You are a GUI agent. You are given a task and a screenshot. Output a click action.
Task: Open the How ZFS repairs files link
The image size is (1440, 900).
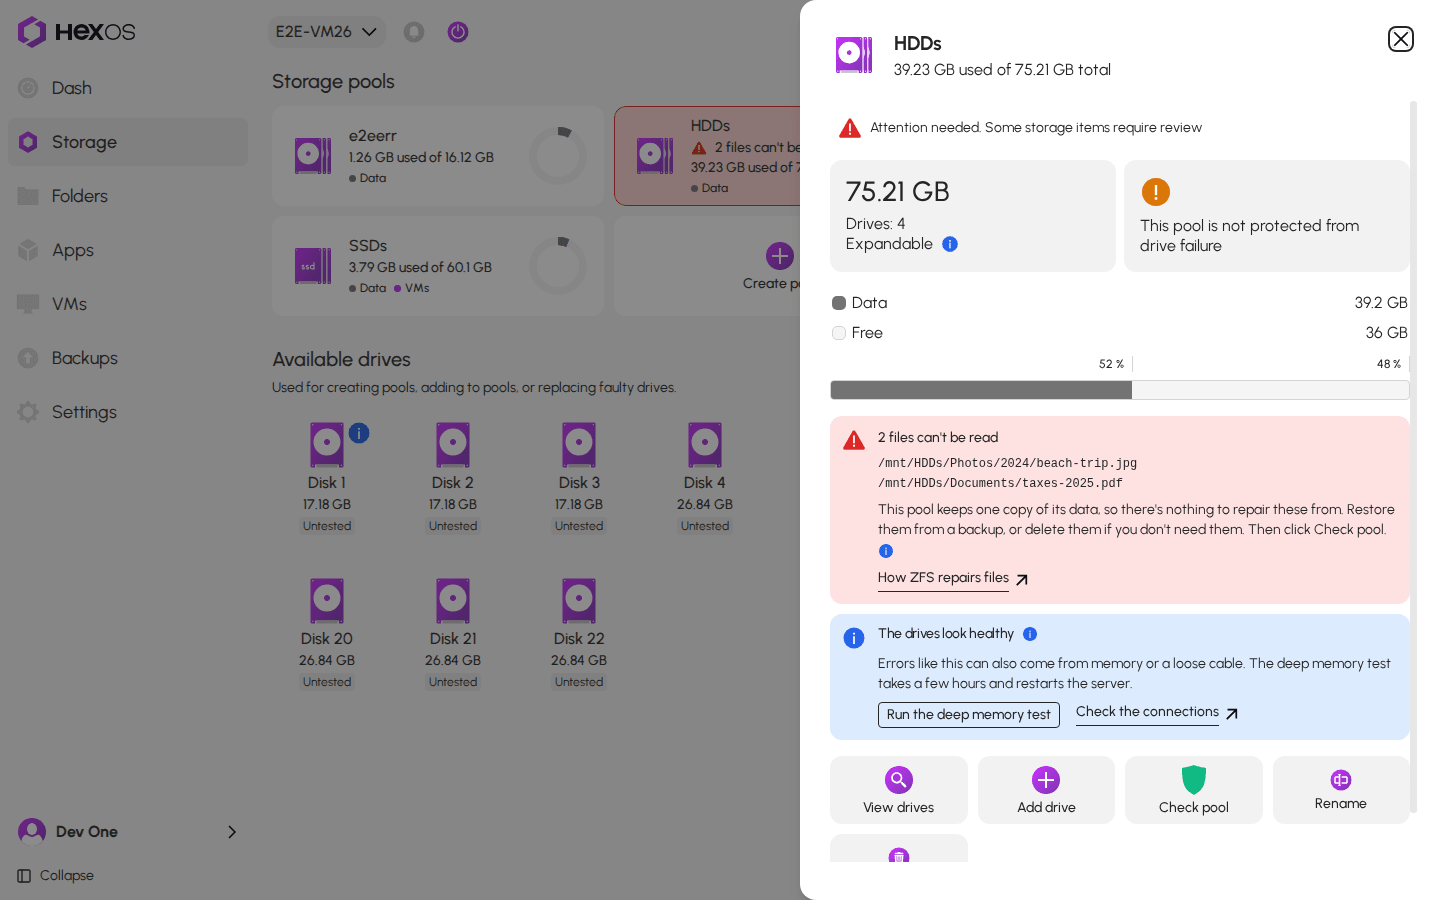(953, 578)
